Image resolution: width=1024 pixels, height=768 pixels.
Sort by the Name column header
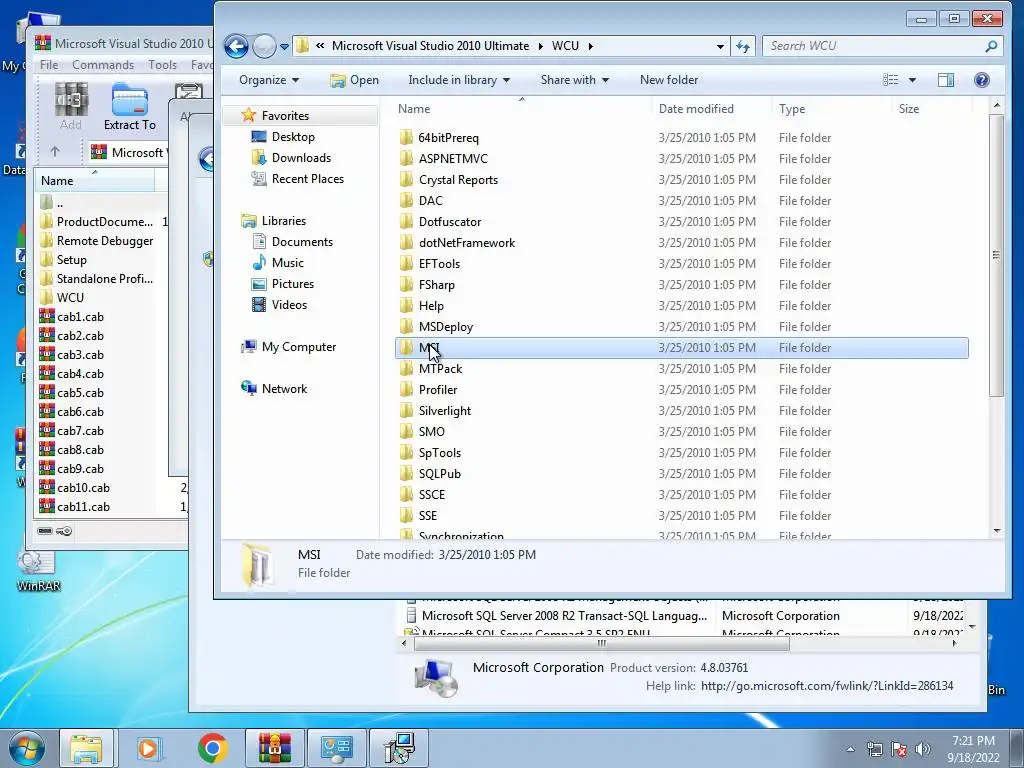522,109
